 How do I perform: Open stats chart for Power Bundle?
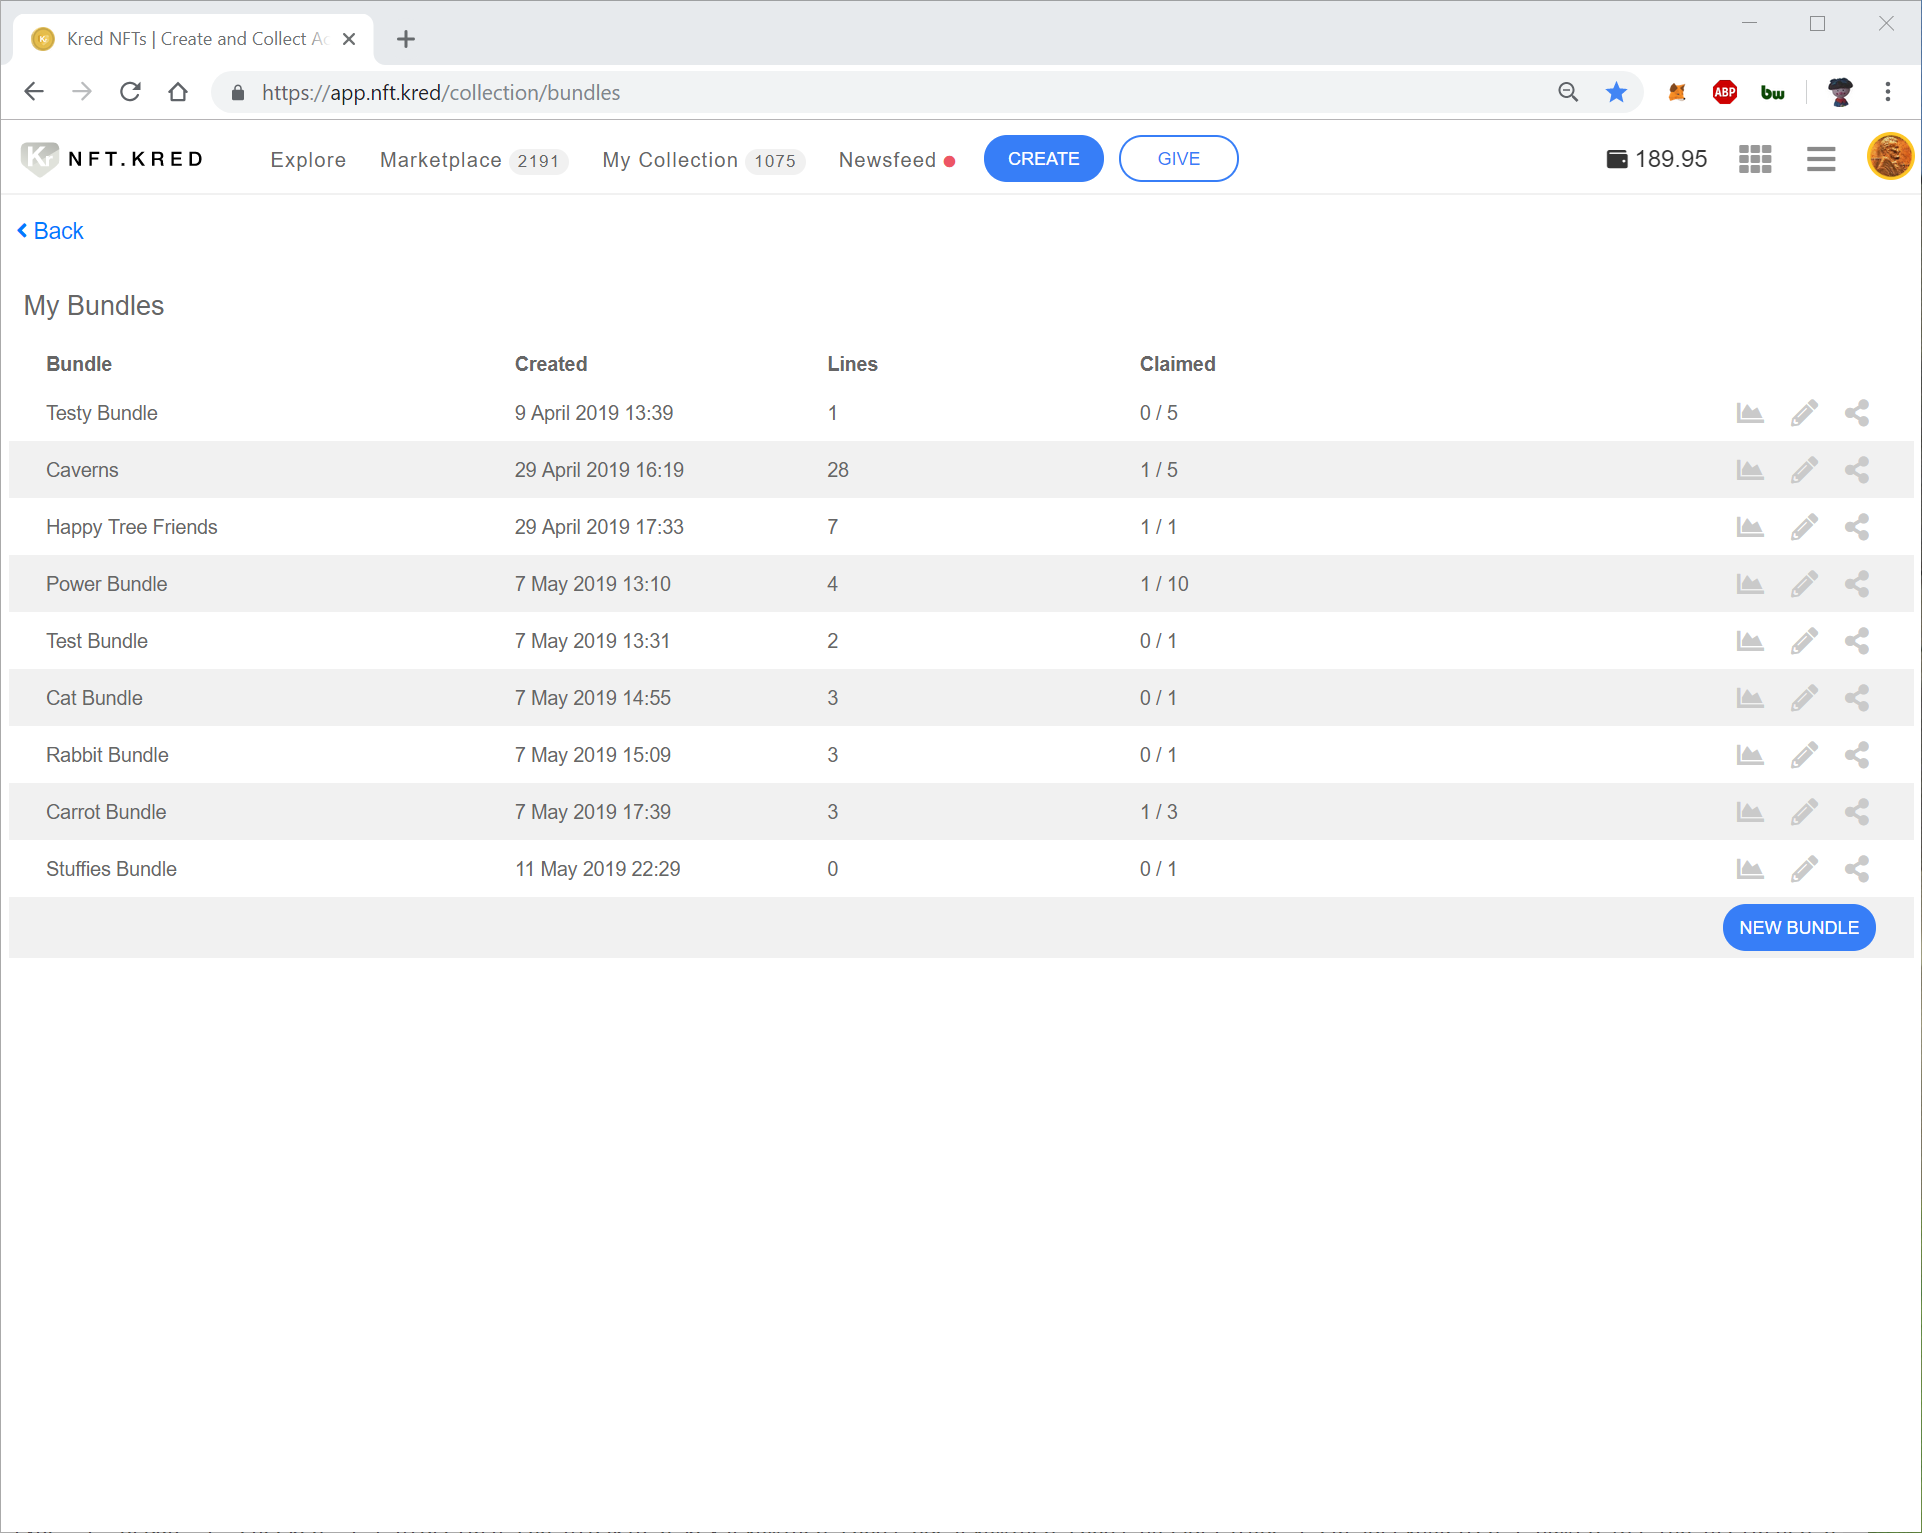click(x=1749, y=584)
